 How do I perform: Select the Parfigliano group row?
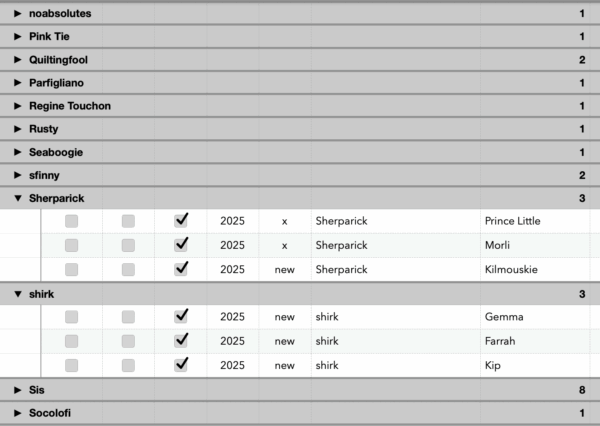click(300, 83)
